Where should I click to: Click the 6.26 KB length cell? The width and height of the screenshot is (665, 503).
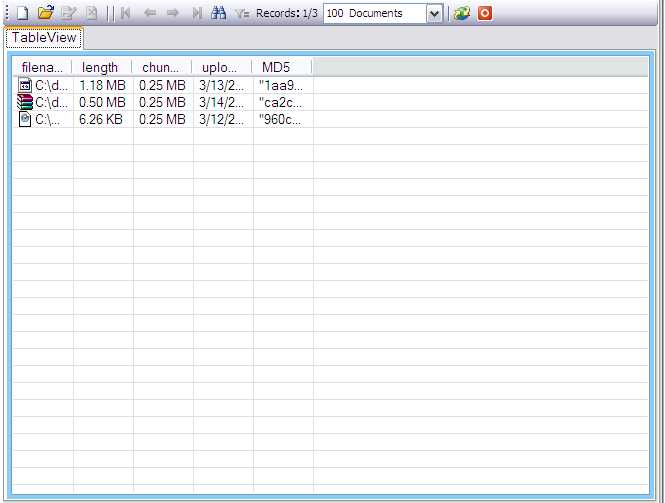coord(103,119)
